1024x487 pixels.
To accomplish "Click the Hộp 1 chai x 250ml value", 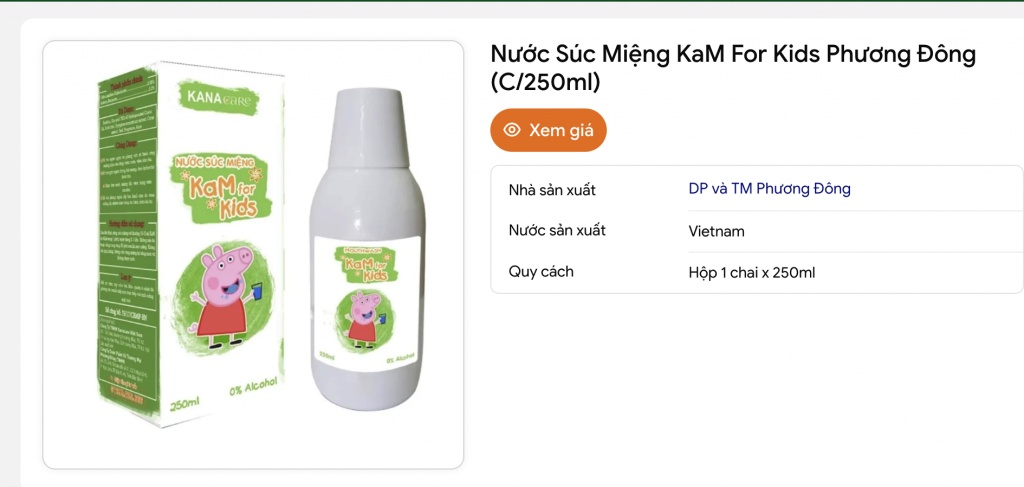I will 751,272.
